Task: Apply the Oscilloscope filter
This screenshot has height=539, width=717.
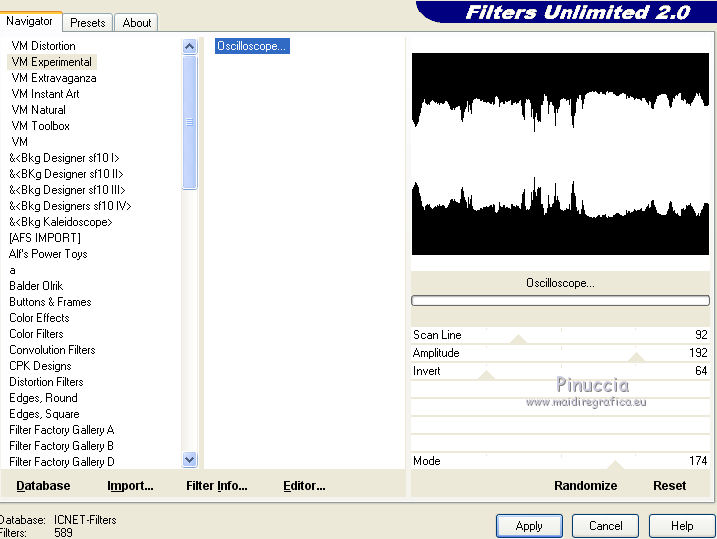Action: point(529,526)
